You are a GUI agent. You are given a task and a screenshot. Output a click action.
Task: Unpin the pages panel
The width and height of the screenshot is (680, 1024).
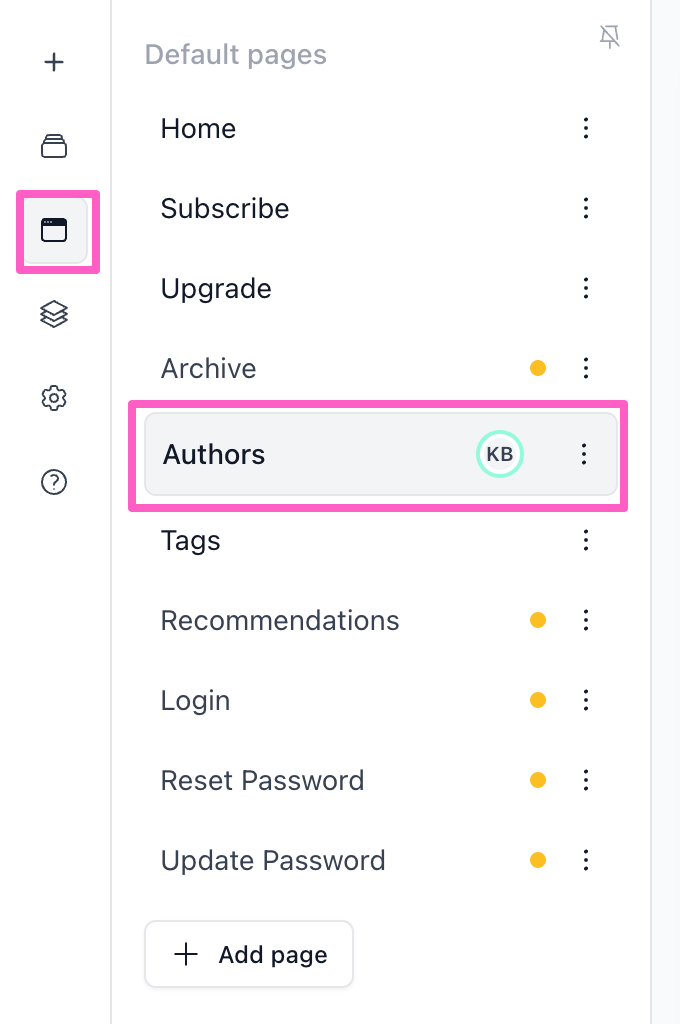pos(609,38)
